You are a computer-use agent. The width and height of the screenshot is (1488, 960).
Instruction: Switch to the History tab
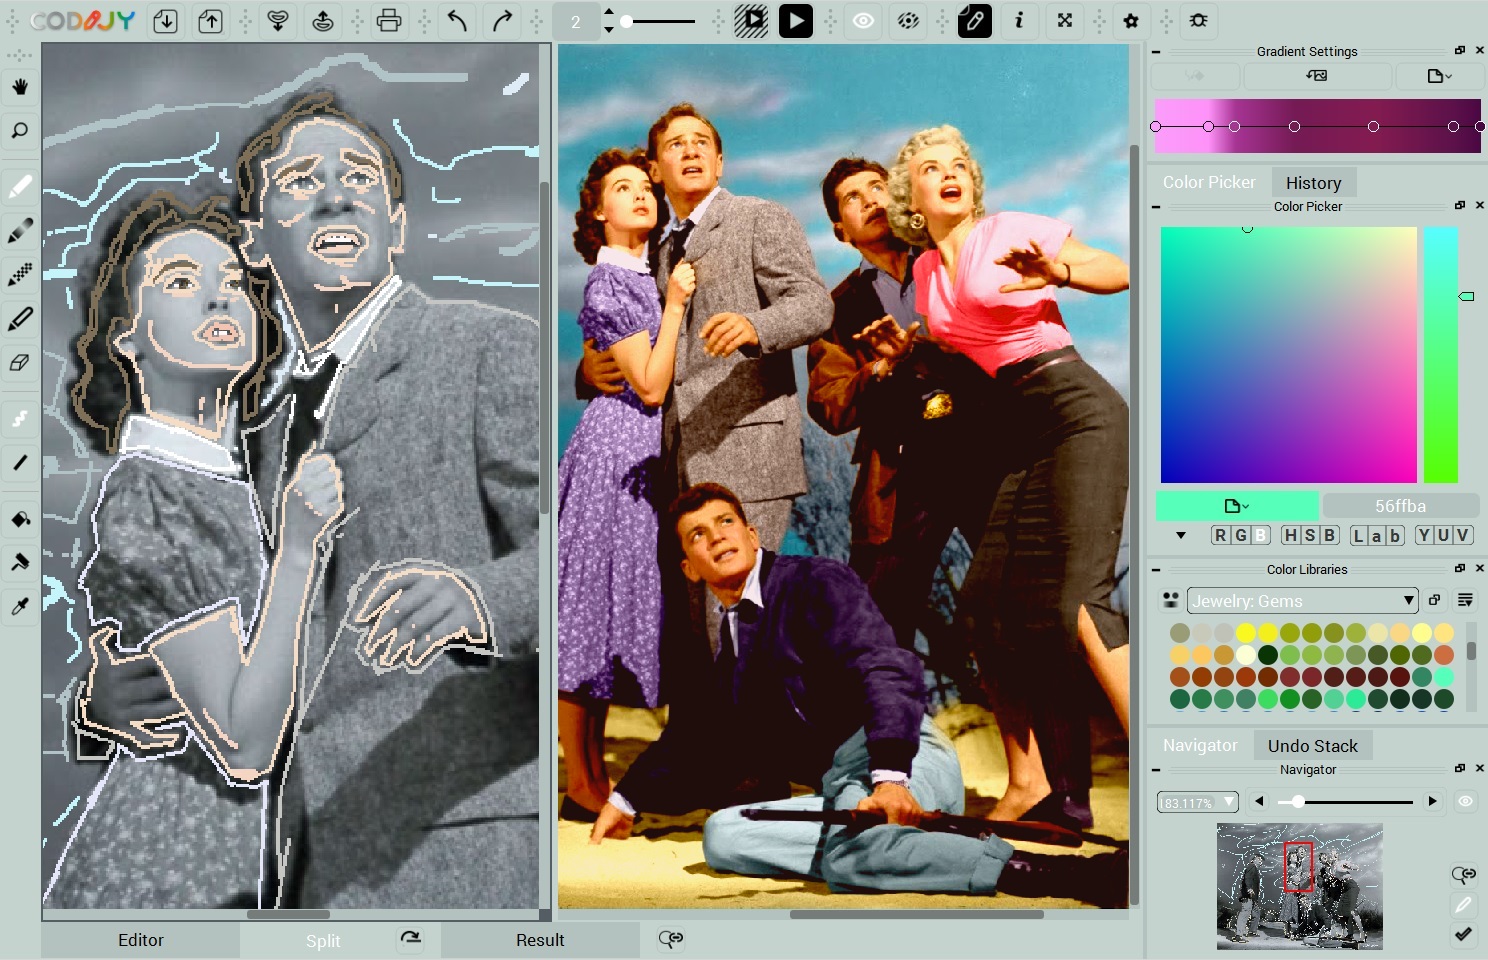(x=1313, y=182)
